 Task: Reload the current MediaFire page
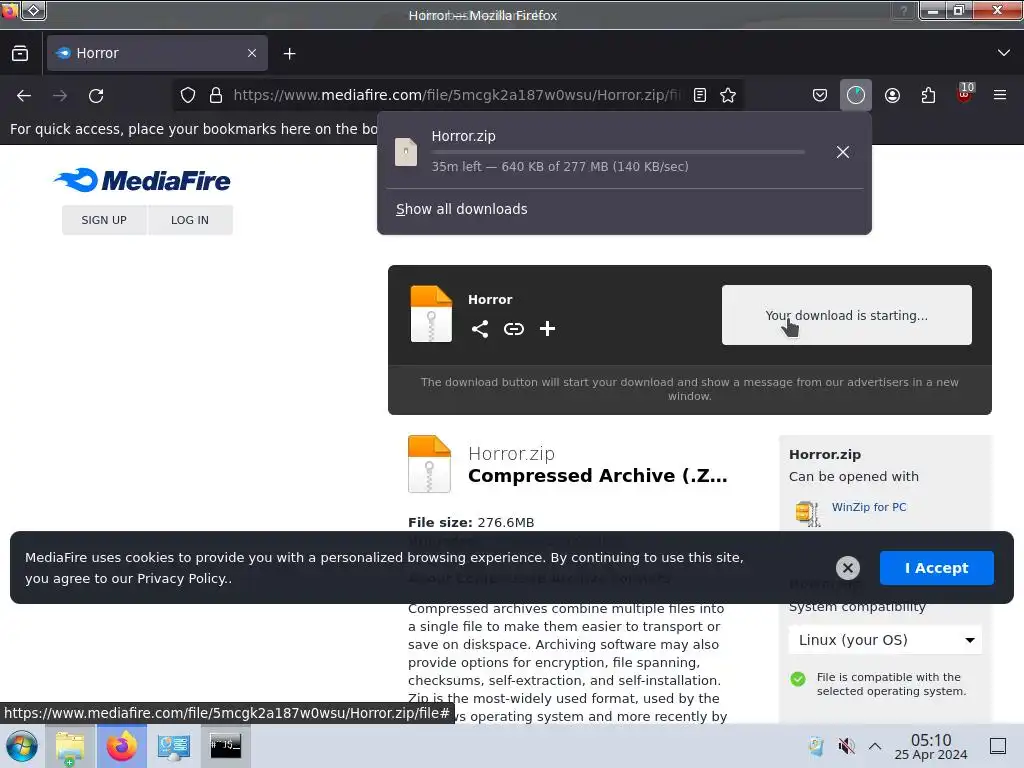96,95
